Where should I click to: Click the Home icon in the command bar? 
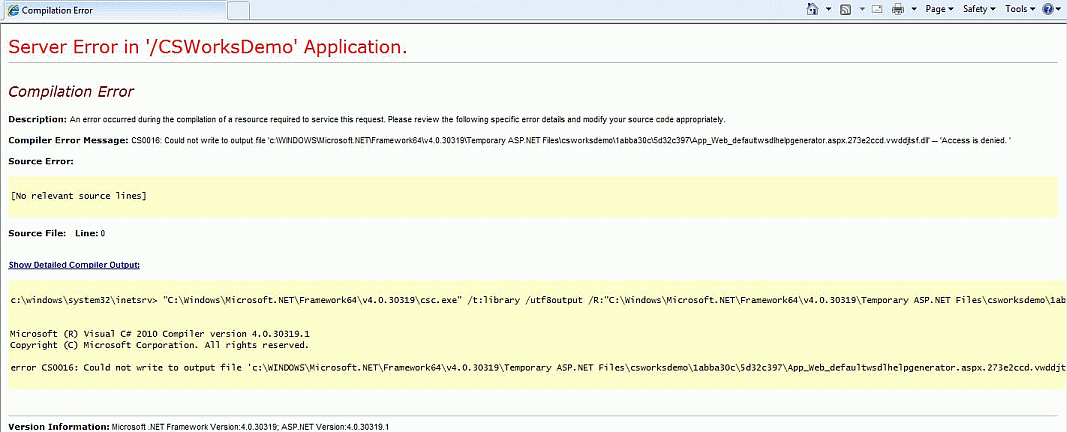(x=813, y=9)
